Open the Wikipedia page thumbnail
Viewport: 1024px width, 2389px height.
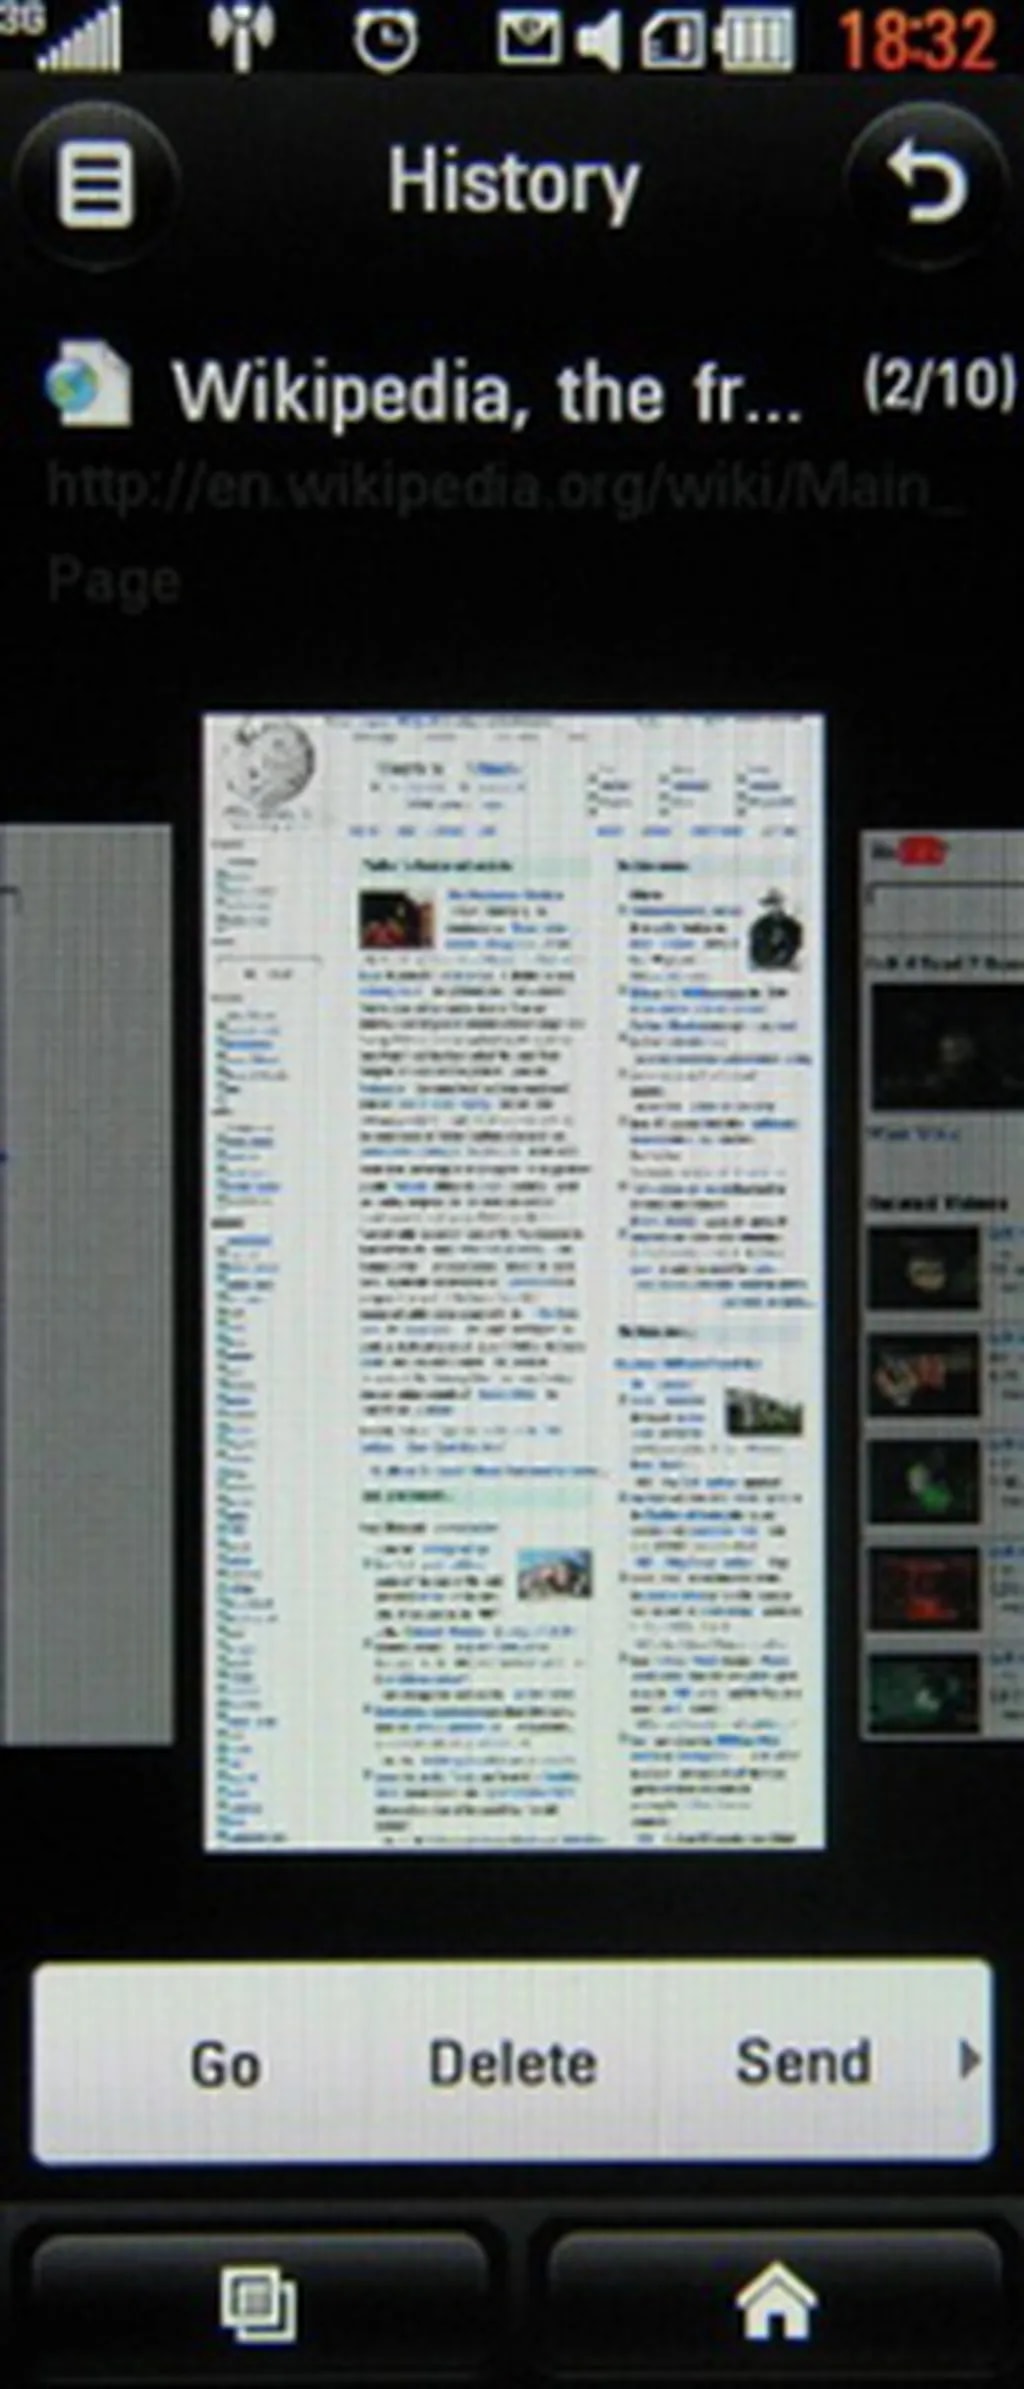pos(514,1281)
